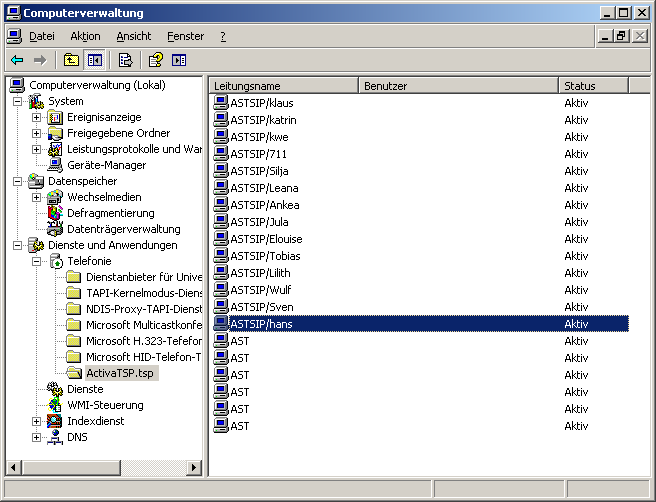Viewport: 656px width, 502px height.
Task: Expand the Indexdienst node
Action: (x=37, y=421)
